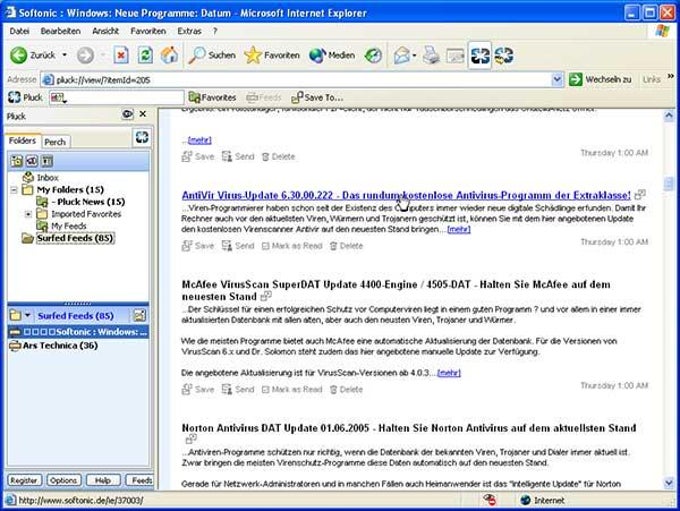
Task: Click the new folder icon in folder toolbar
Action: [17, 161]
